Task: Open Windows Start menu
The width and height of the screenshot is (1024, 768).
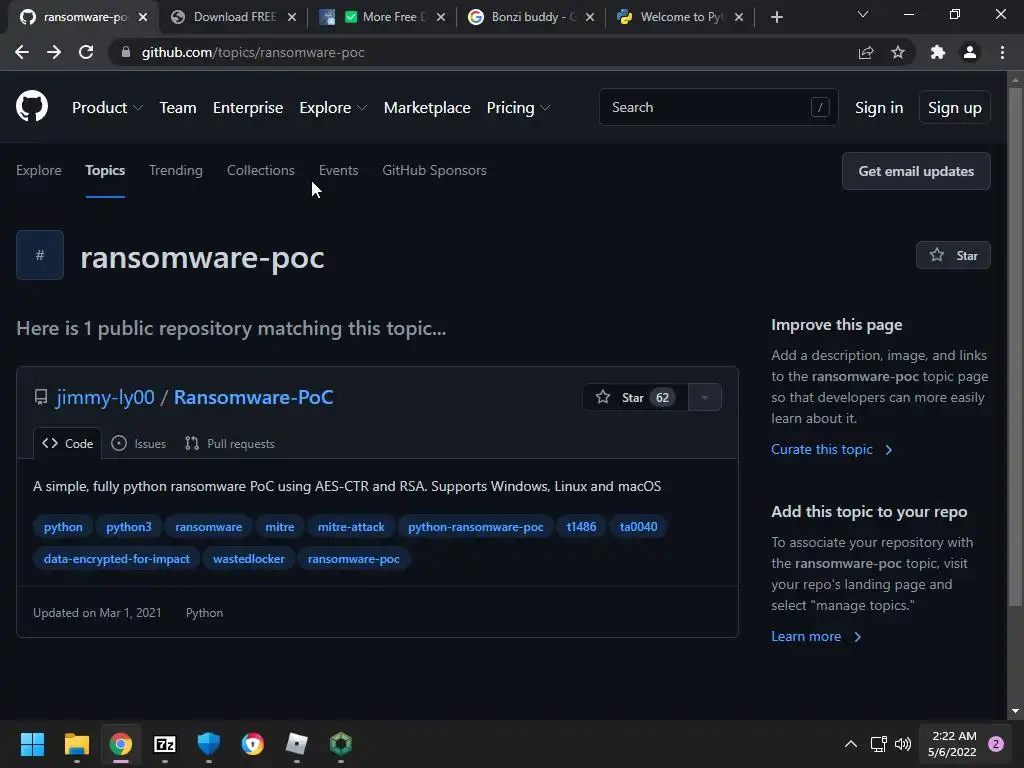Action: [x=32, y=744]
